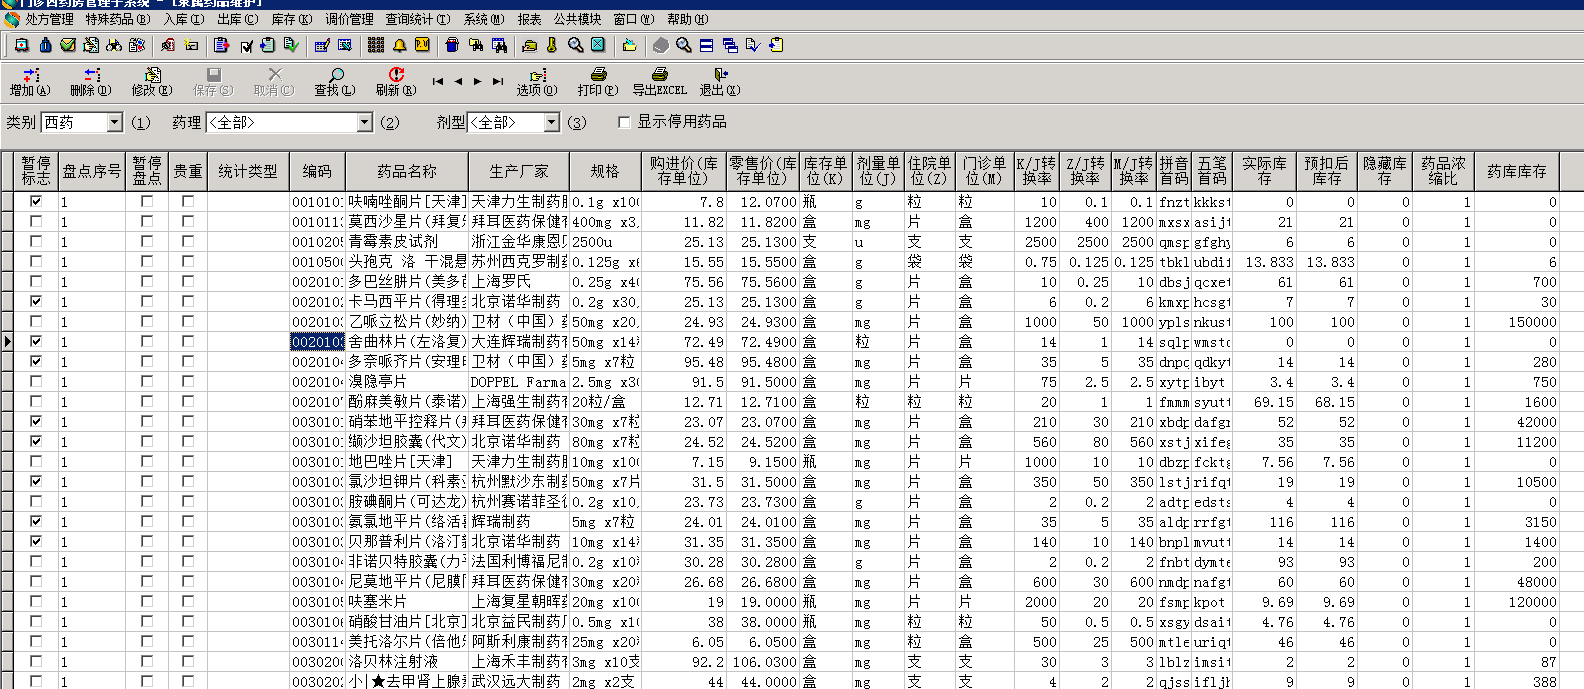Toggle 暂停标志 checkbox for 咔喃唑酮片 row
The image size is (1584, 689).
coord(36,201)
